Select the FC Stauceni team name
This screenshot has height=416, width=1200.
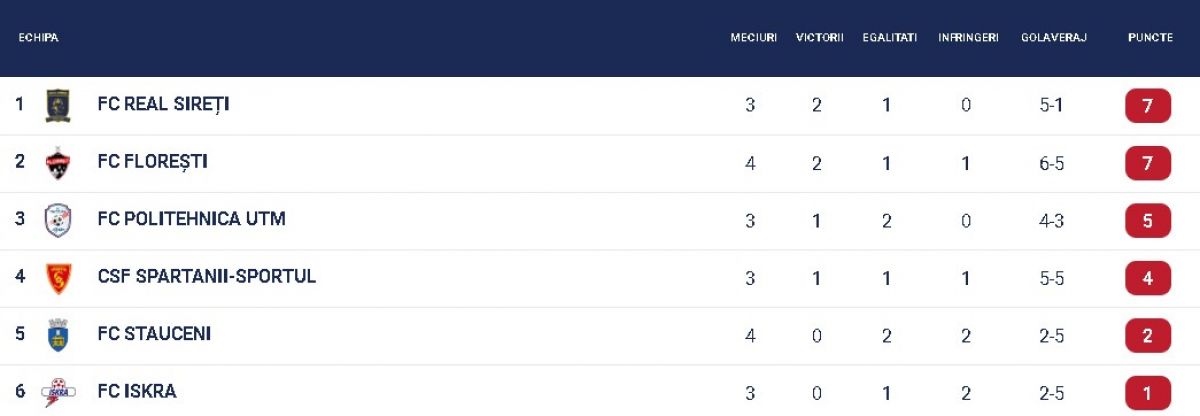pos(154,334)
